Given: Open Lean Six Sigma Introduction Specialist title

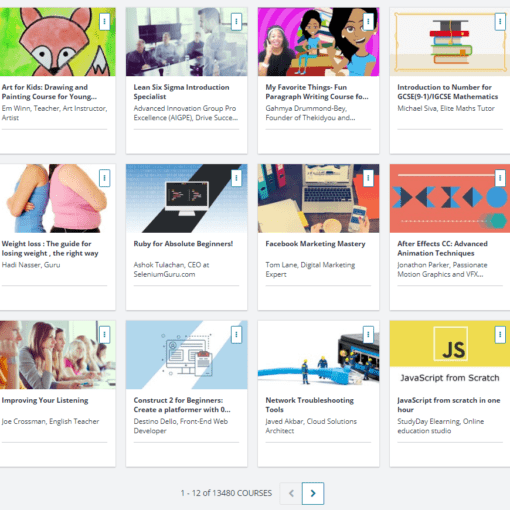Looking at the screenshot, I should [181, 92].
